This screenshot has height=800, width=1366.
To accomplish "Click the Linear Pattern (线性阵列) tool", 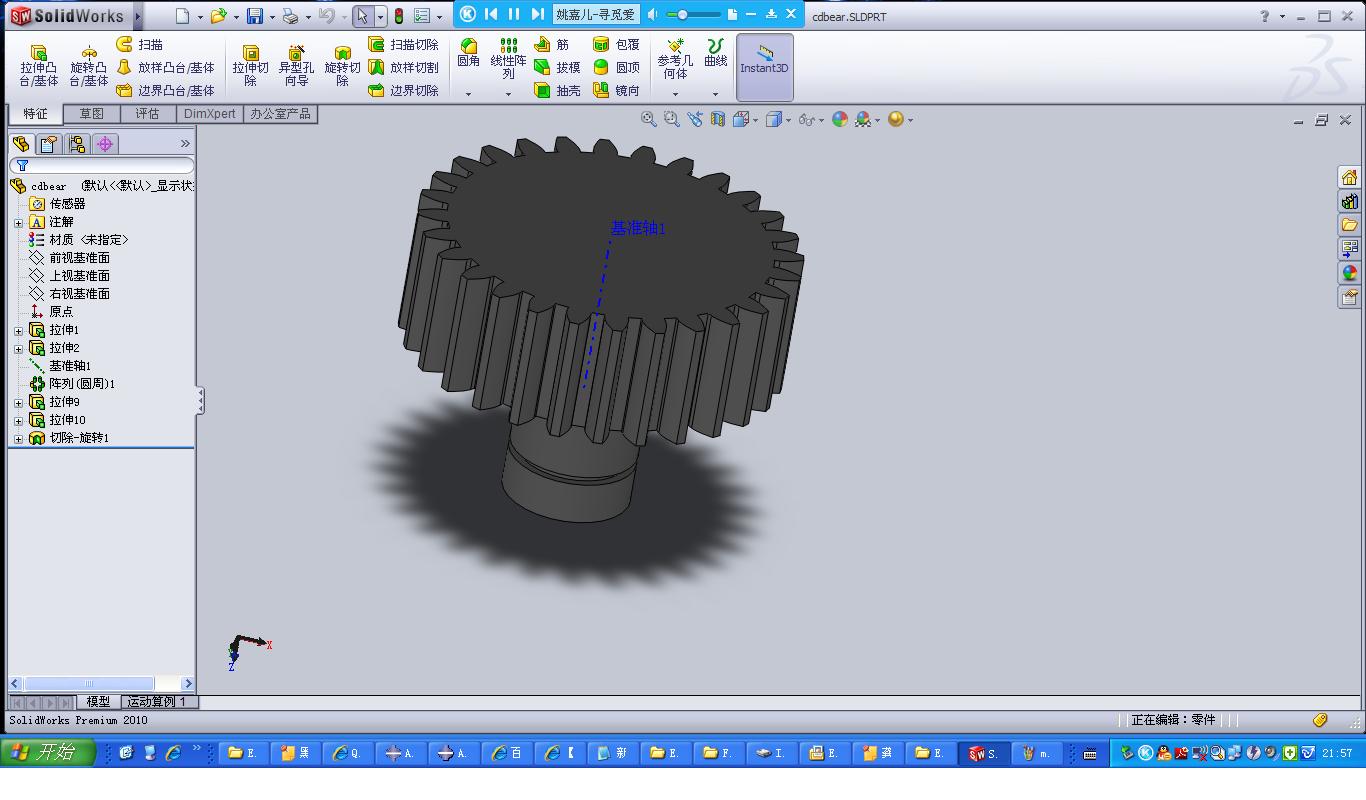I will [508, 59].
